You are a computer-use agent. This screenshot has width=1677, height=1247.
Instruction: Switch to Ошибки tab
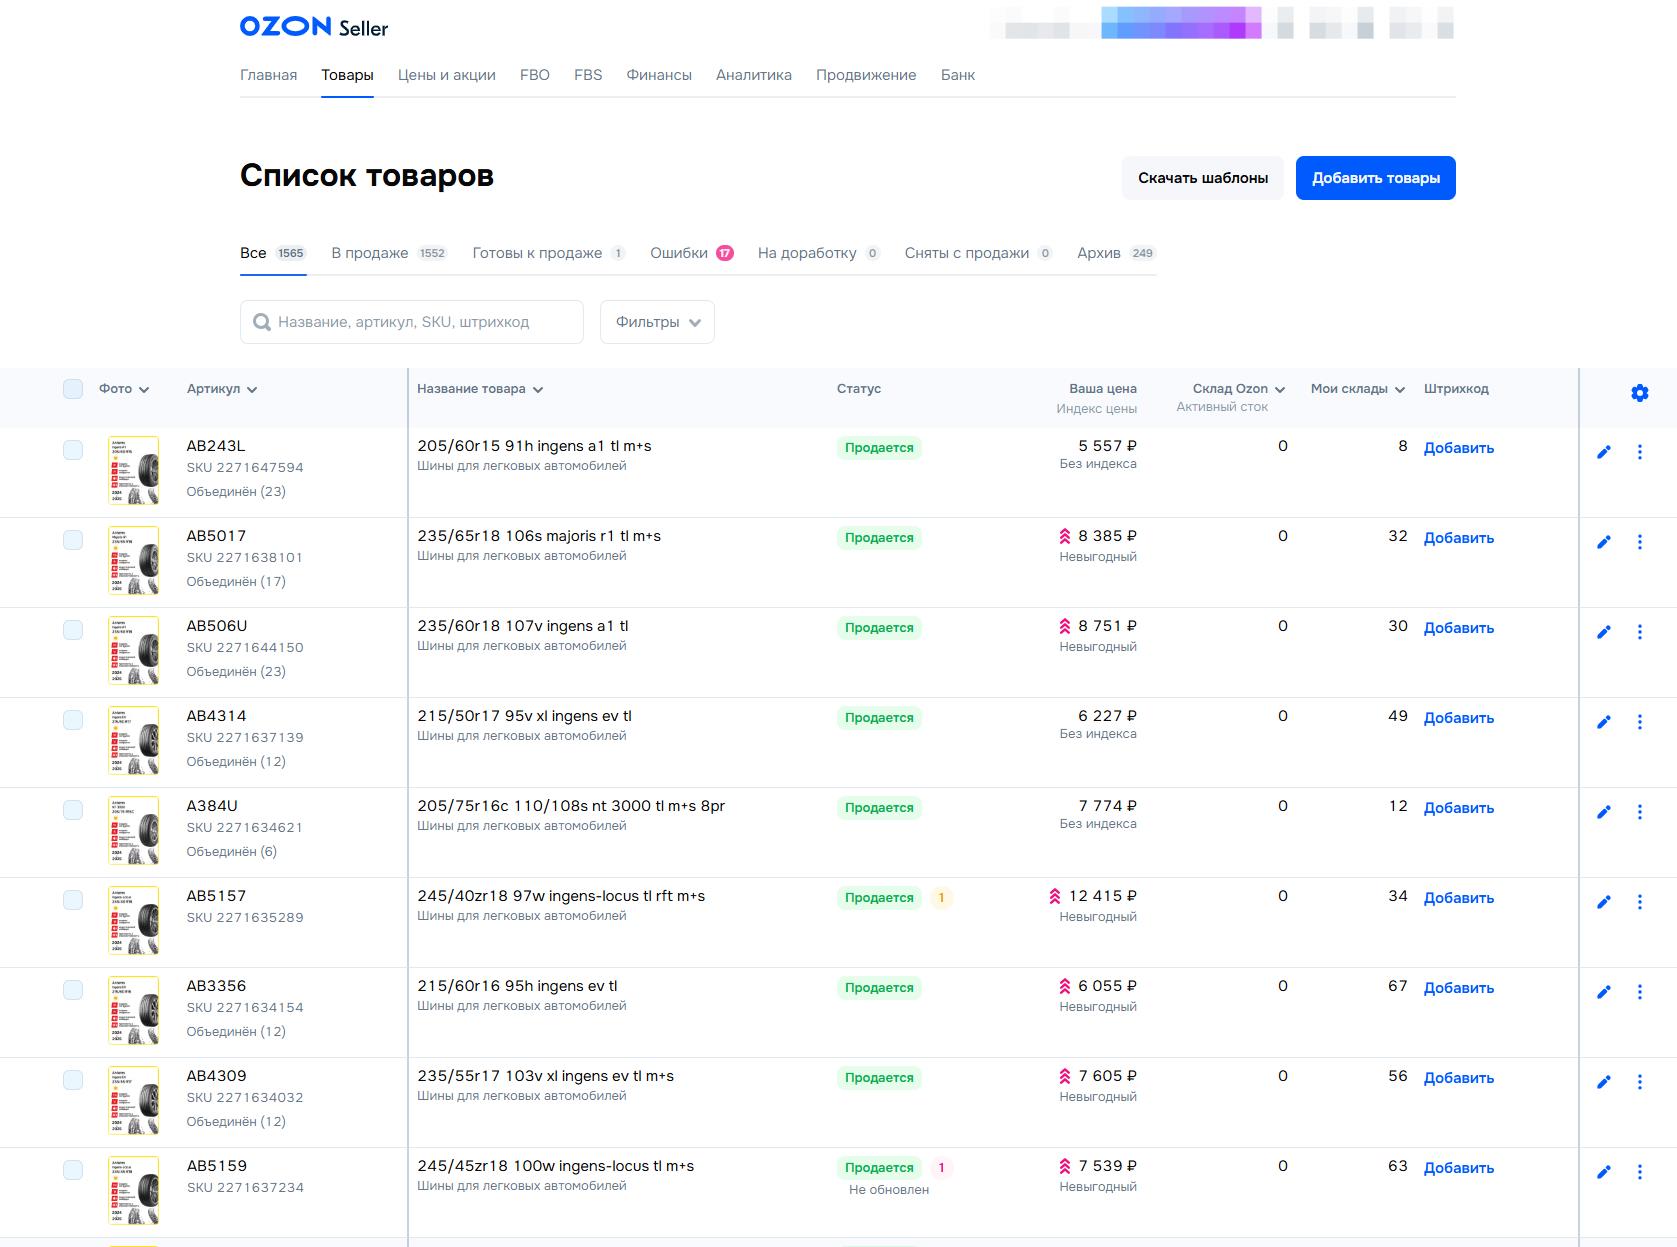692,253
